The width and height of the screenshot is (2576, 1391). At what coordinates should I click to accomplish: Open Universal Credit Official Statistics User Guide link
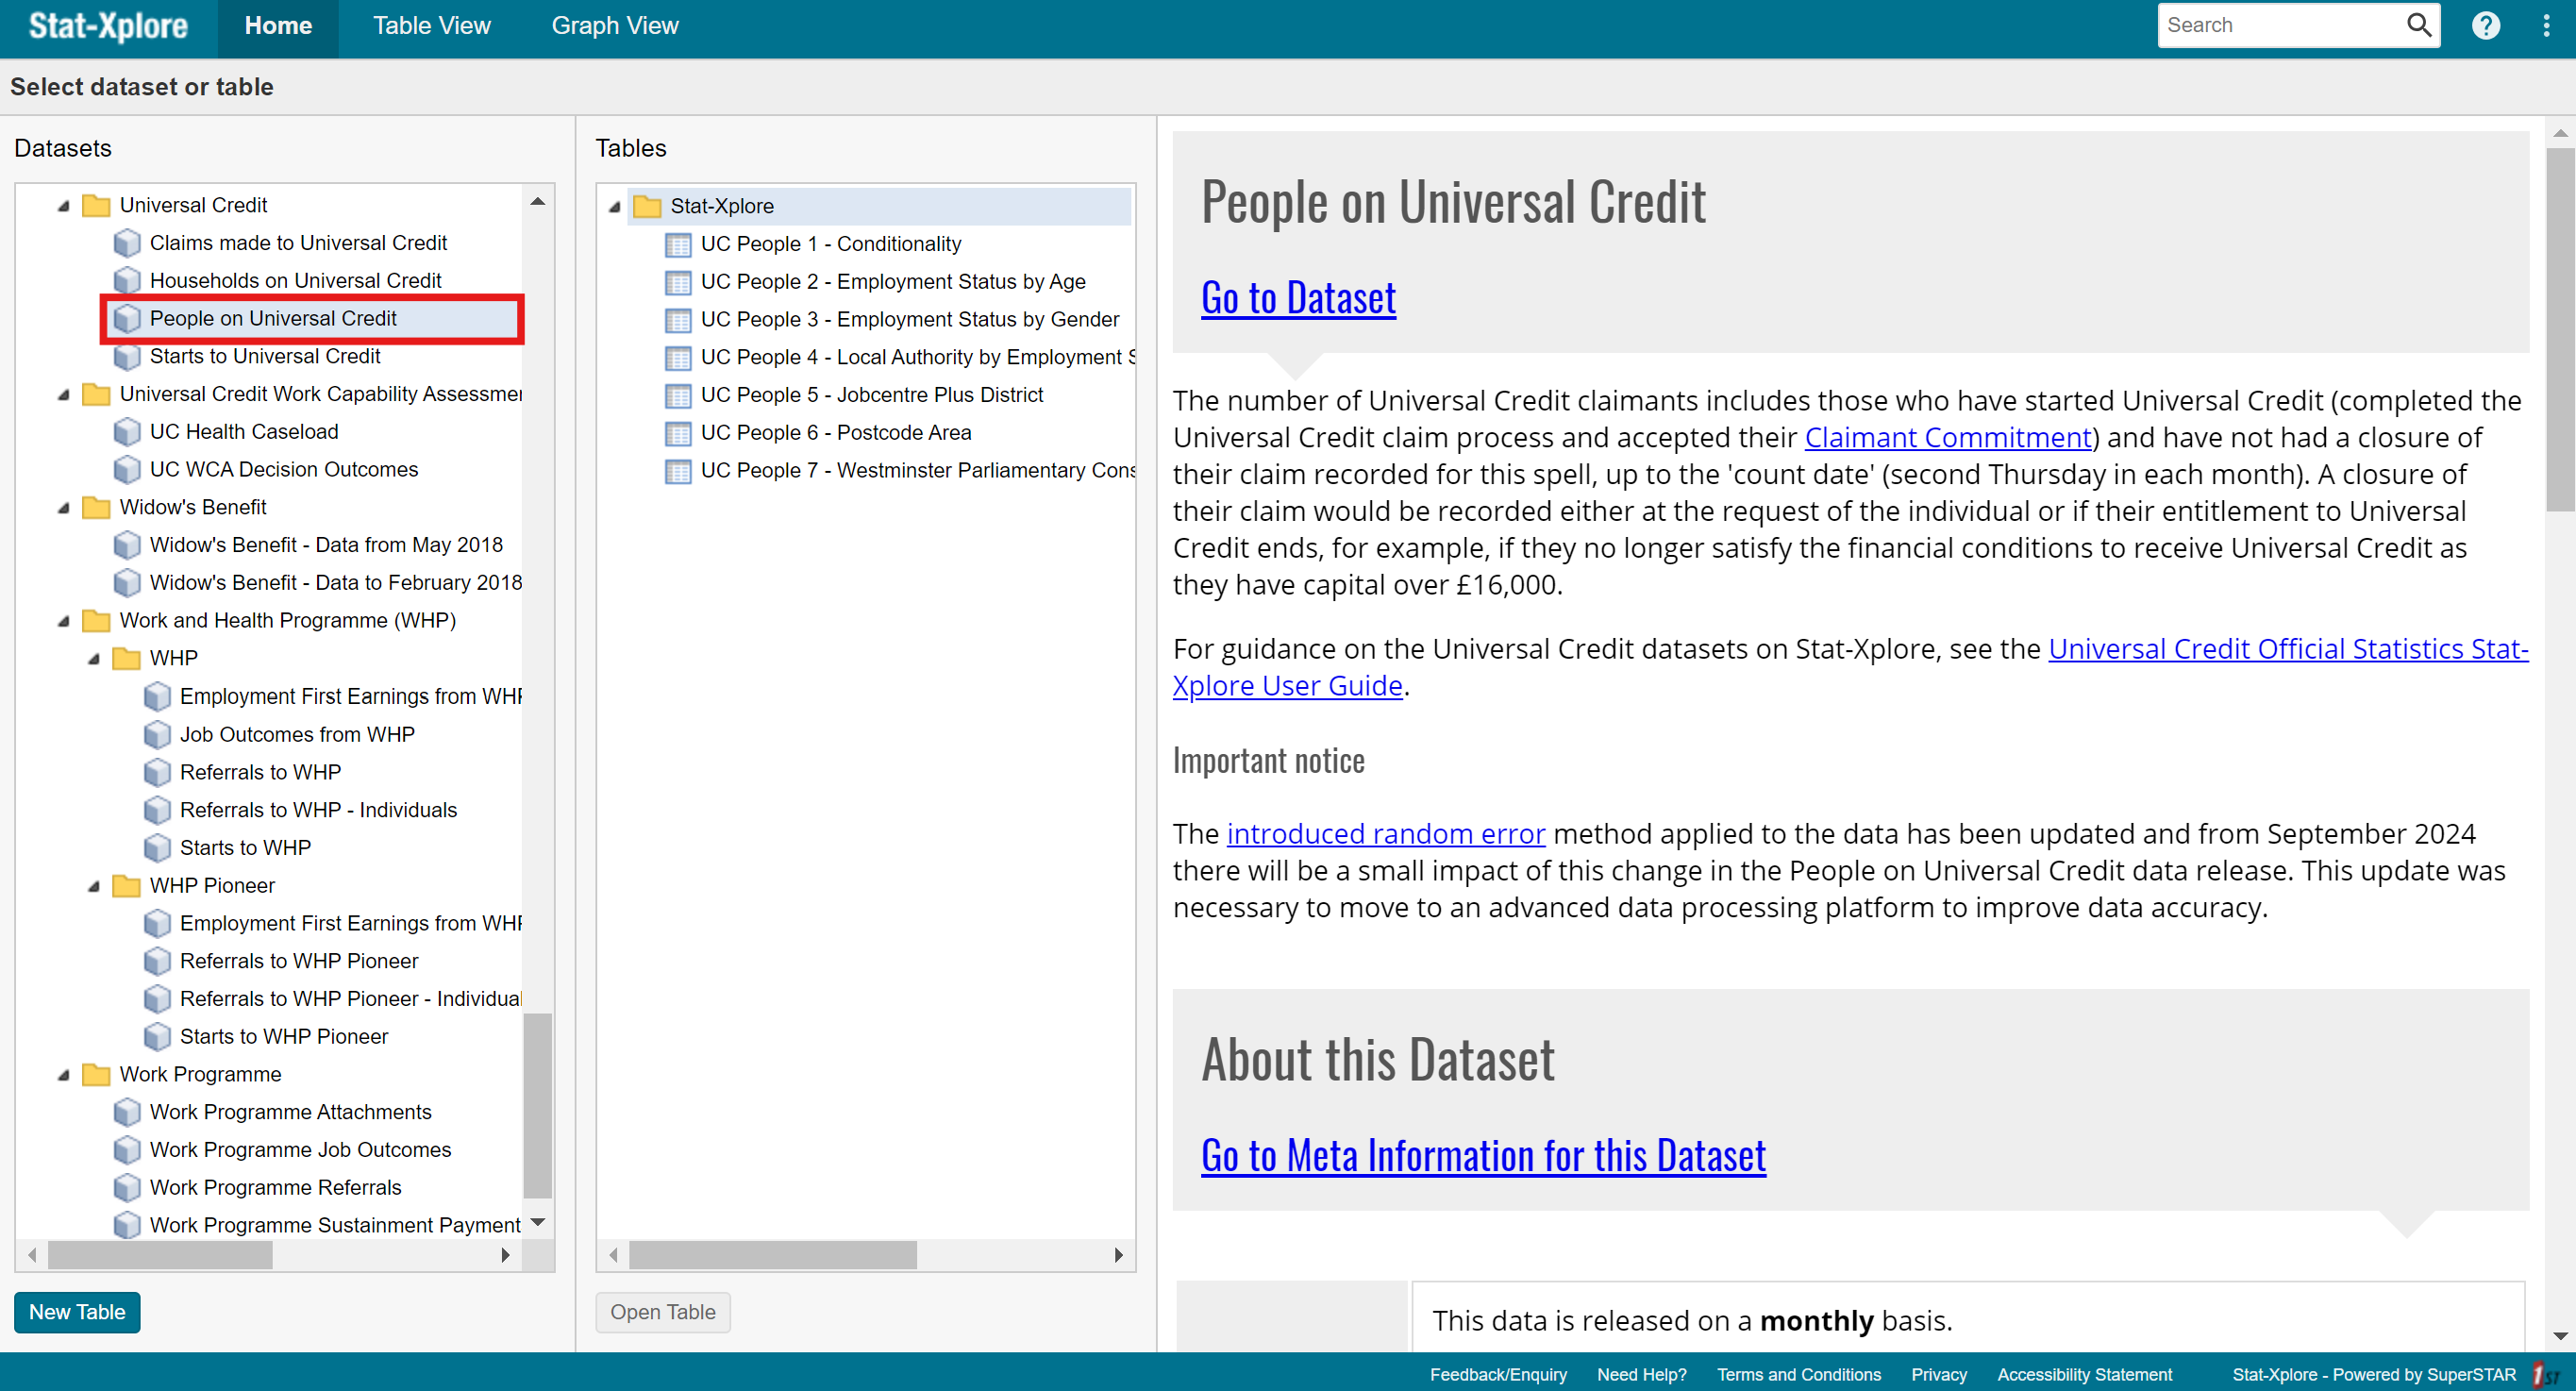point(2288,650)
